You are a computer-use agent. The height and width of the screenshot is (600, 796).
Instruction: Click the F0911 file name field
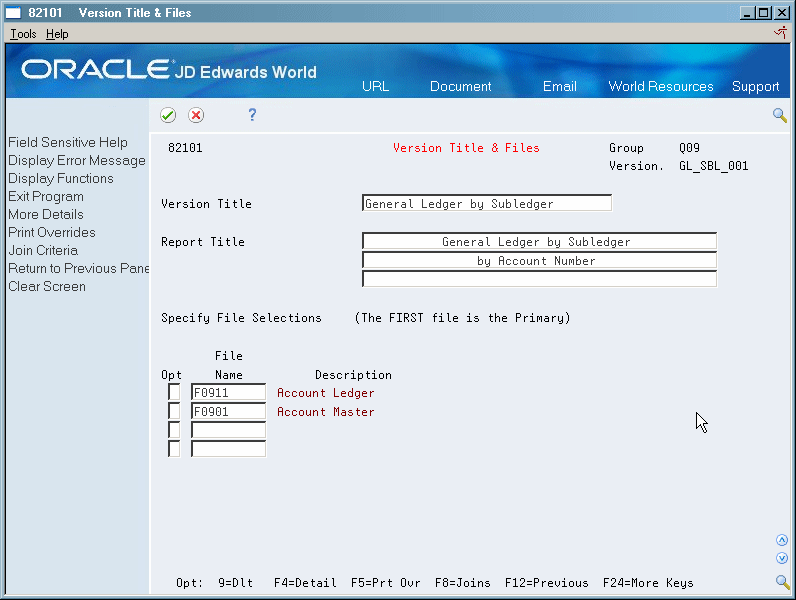228,392
